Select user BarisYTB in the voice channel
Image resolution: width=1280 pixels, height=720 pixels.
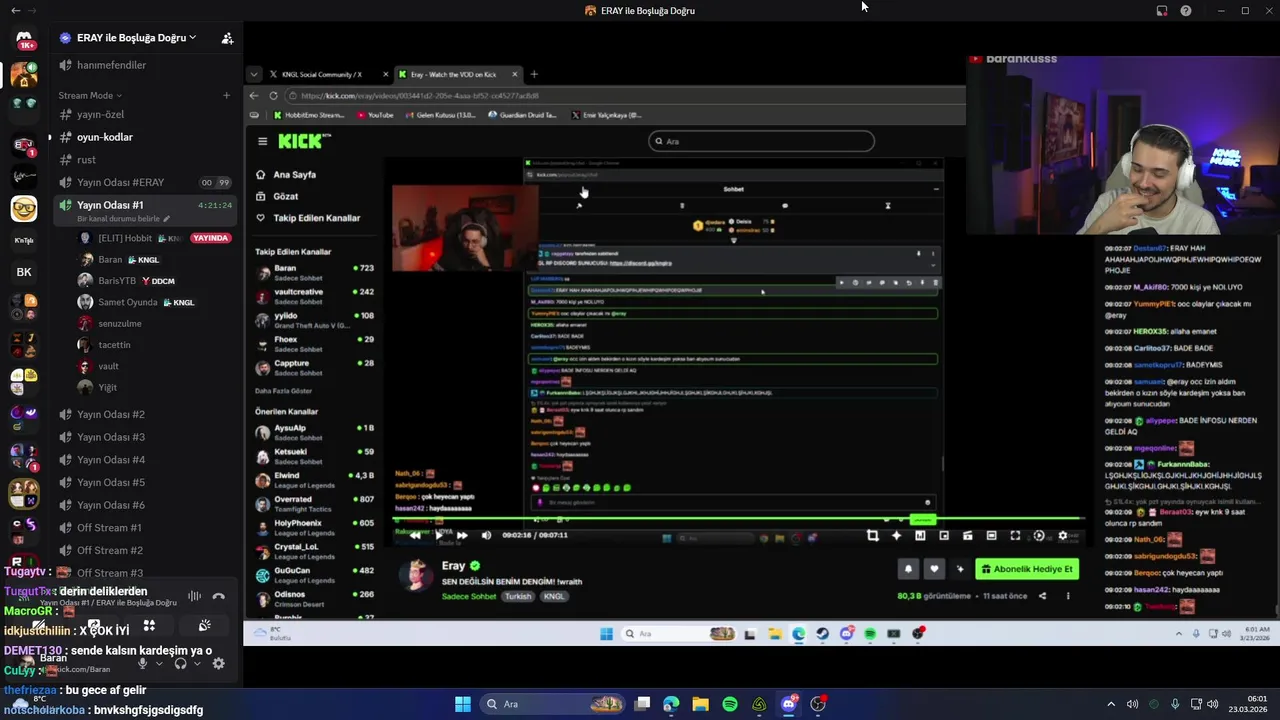coord(155,281)
